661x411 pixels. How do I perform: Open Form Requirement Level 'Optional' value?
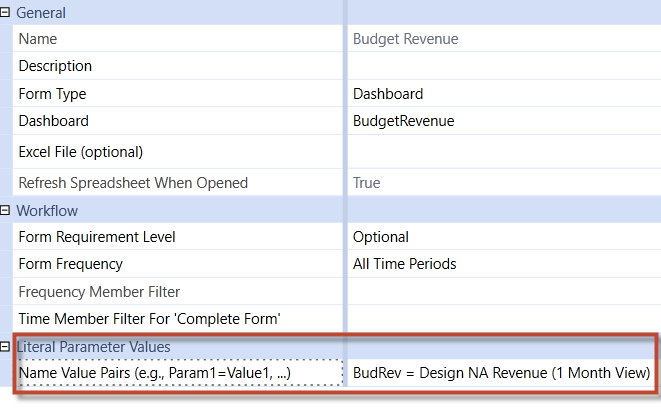[x=500, y=237]
